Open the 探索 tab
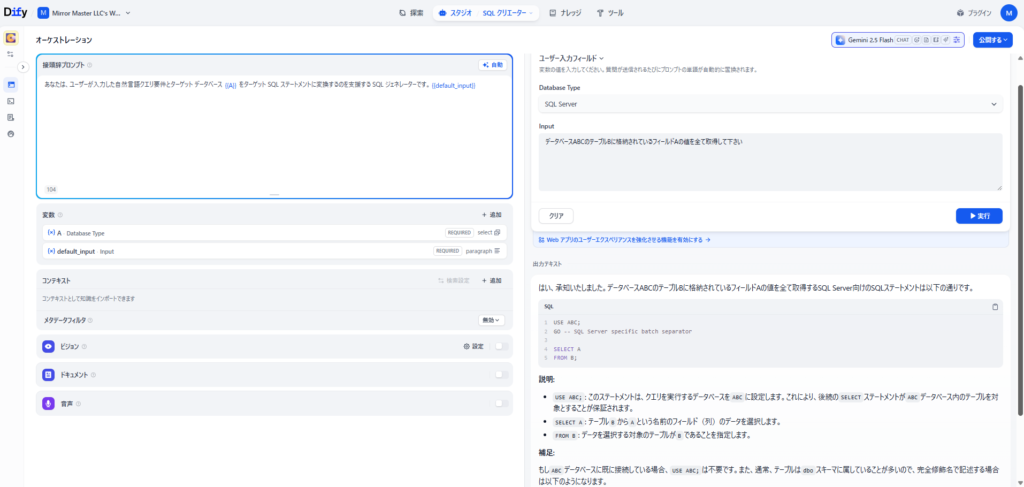 [411, 12]
